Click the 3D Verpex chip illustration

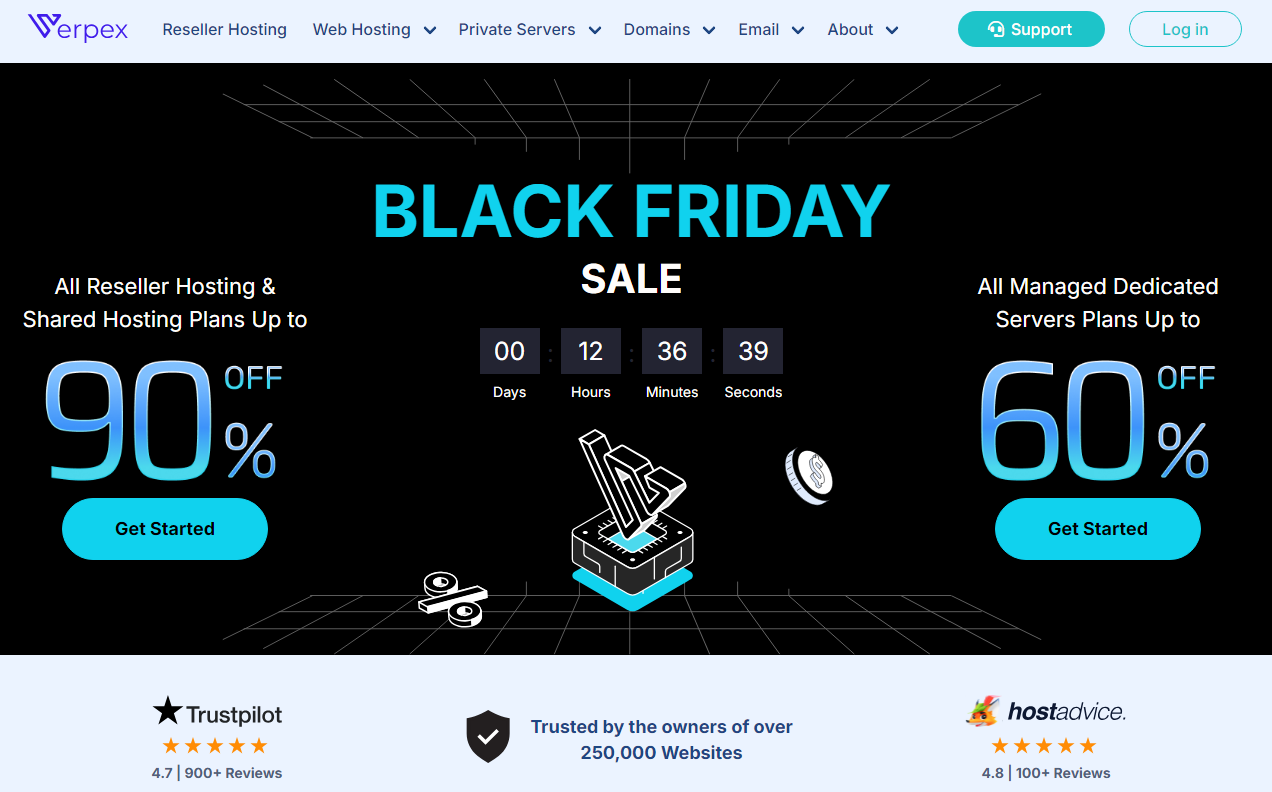click(x=631, y=520)
